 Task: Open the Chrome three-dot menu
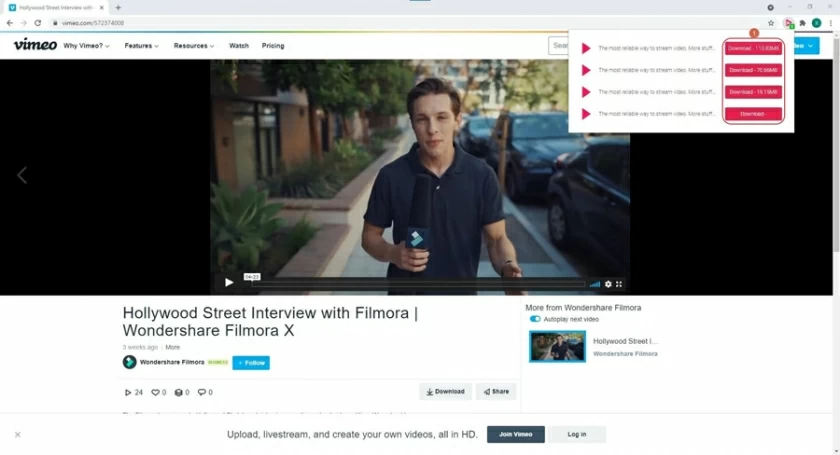[830, 23]
